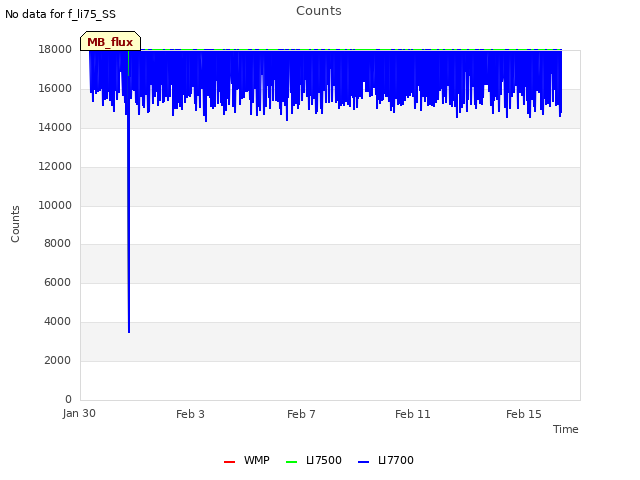
Task: Click the 4000 y-axis label
Action: click(58, 322)
